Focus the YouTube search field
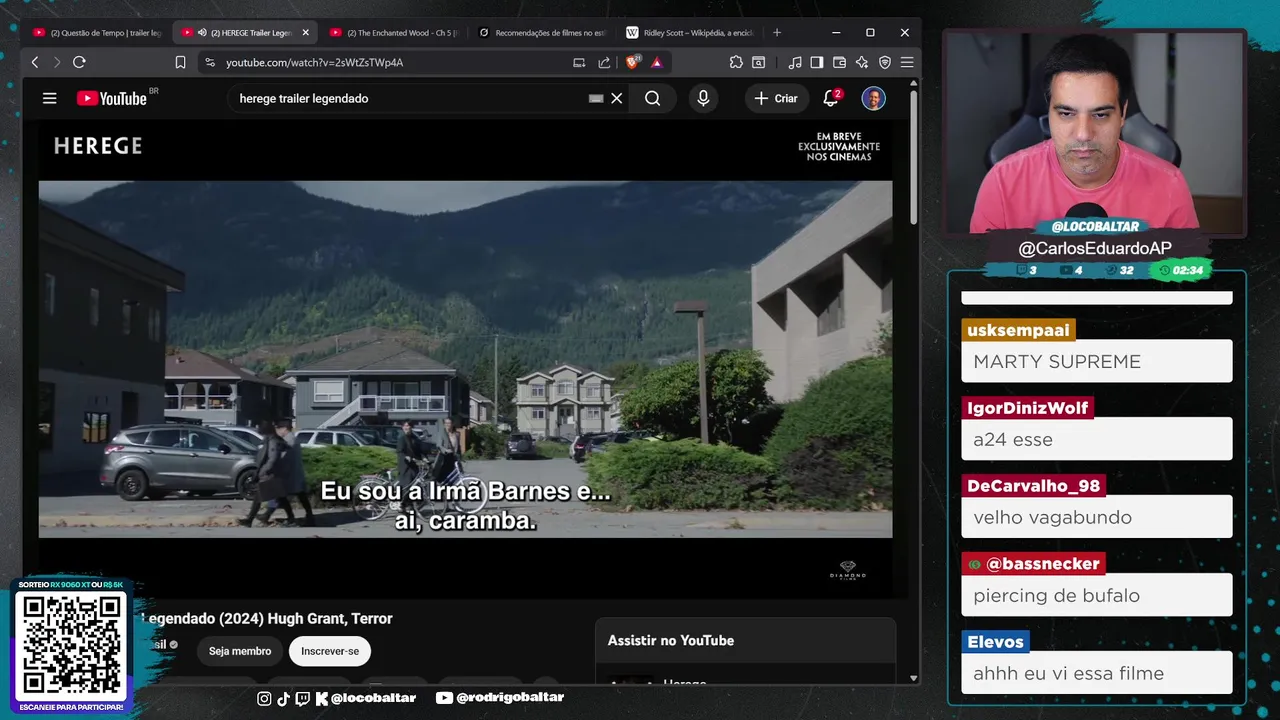This screenshot has height=720, width=1280. pyautogui.click(x=410, y=98)
